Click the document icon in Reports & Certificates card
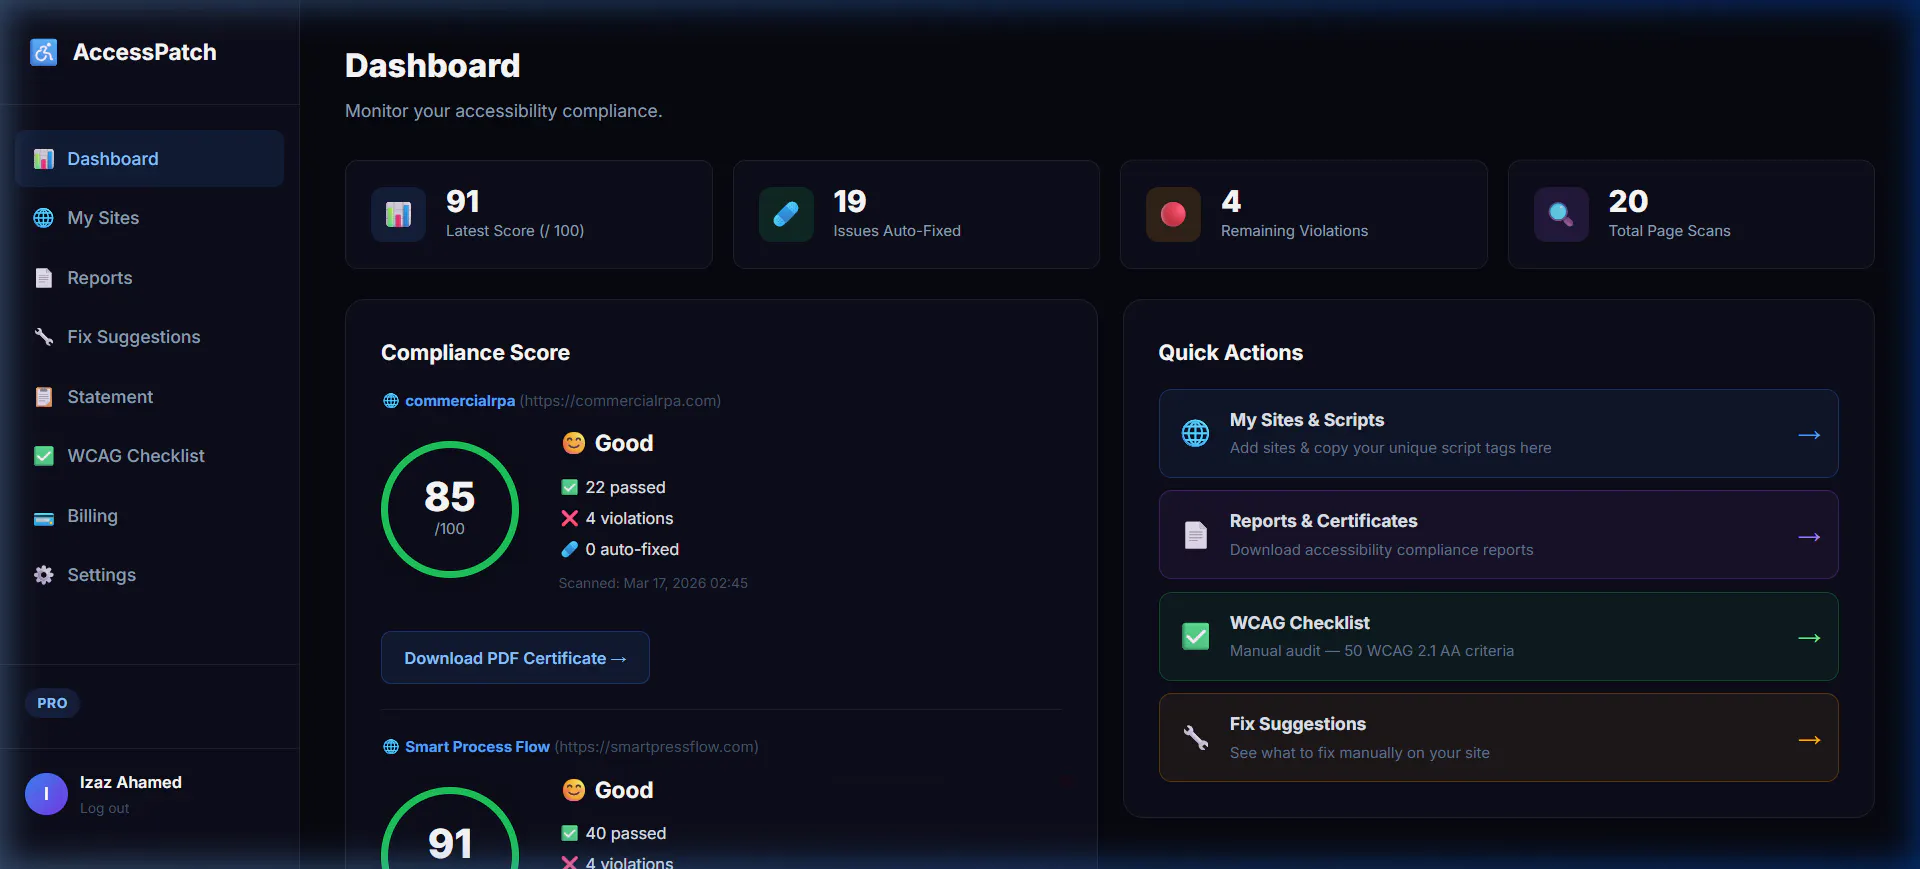The height and width of the screenshot is (869, 1920). (x=1196, y=535)
